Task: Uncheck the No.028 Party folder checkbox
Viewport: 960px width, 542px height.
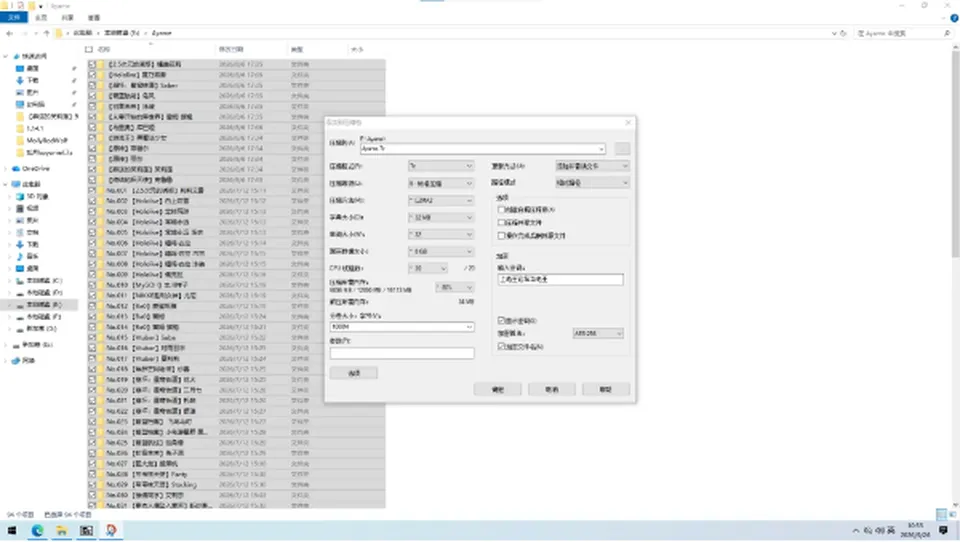Action: click(92, 474)
